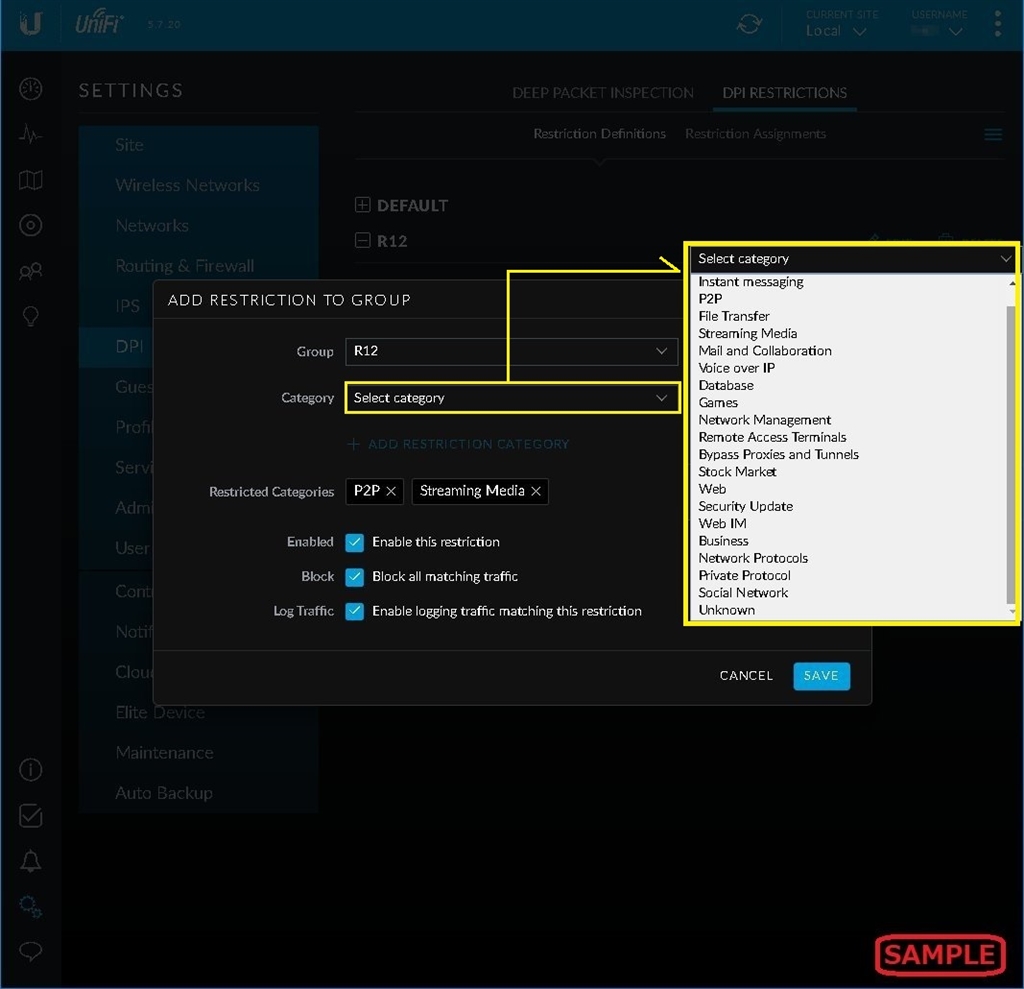The width and height of the screenshot is (1024, 989).
Task: Select Bypass Proxies and Tunnels category
Action: point(778,455)
